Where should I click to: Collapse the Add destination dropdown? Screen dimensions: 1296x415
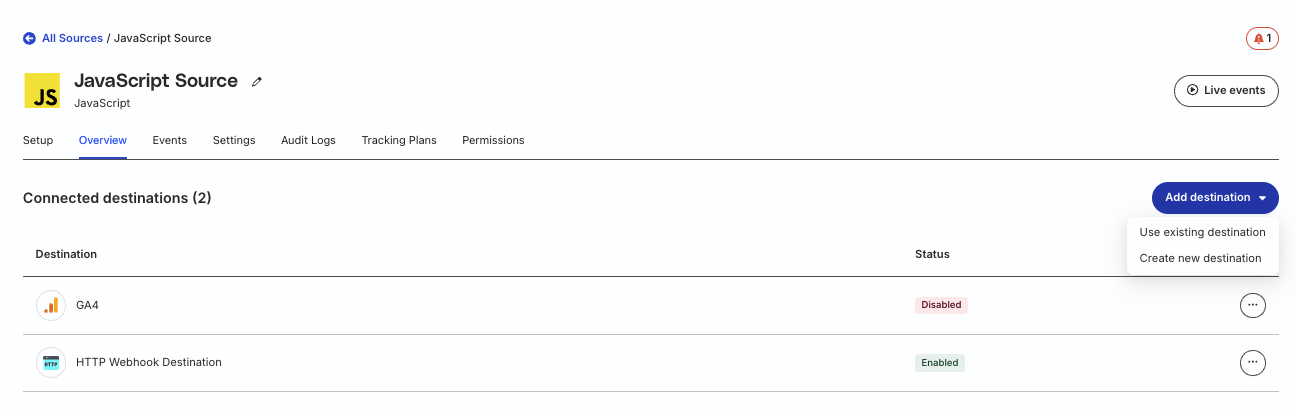[1215, 198]
